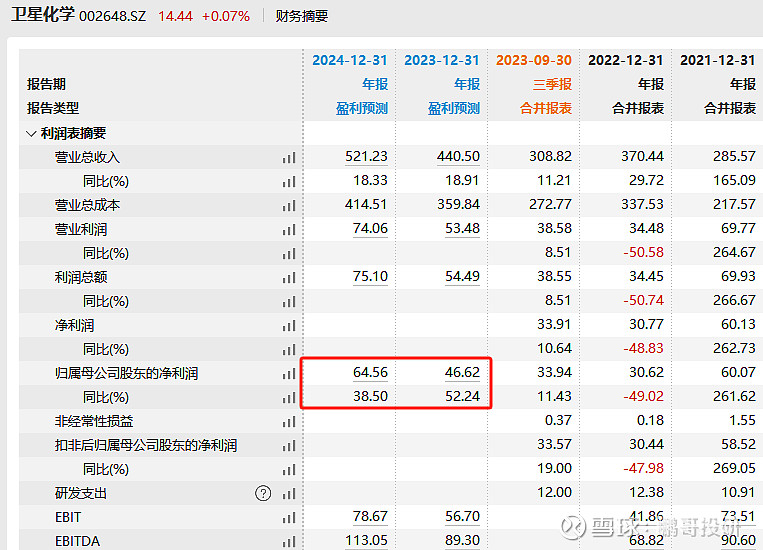
Task: Click the stock price 14.44
Action: point(176,16)
